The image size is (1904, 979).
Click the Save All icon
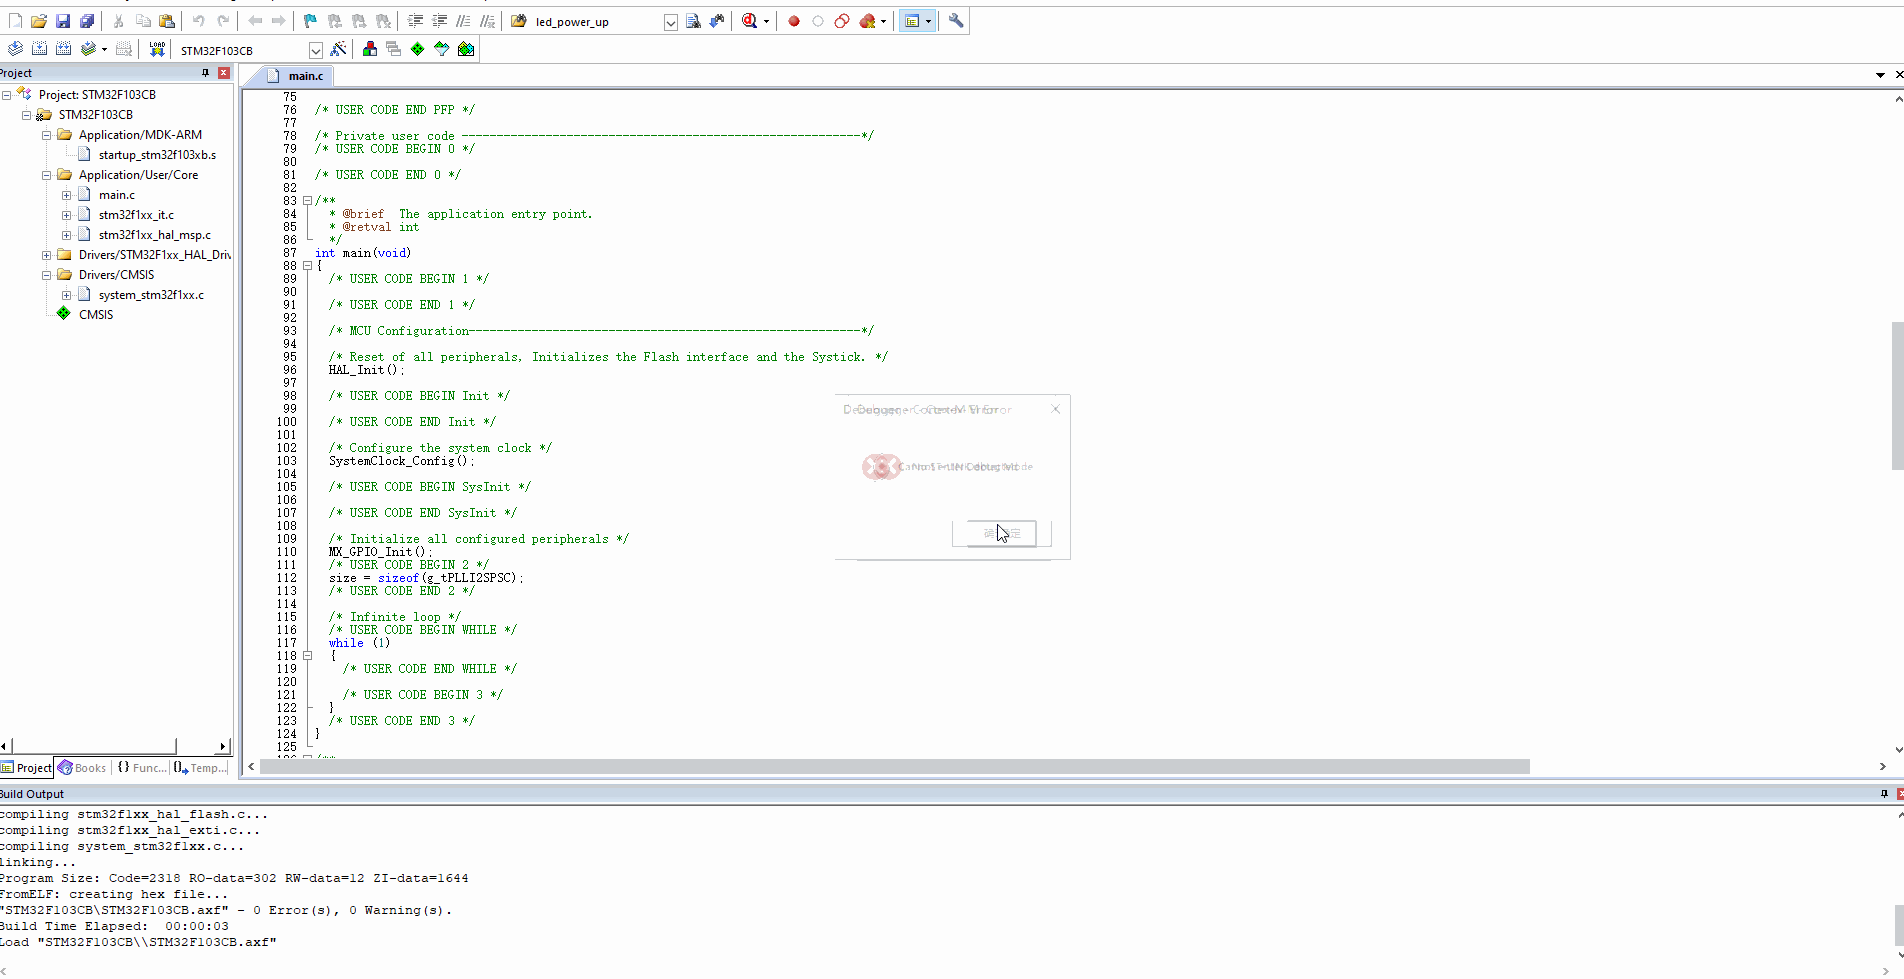tap(87, 21)
